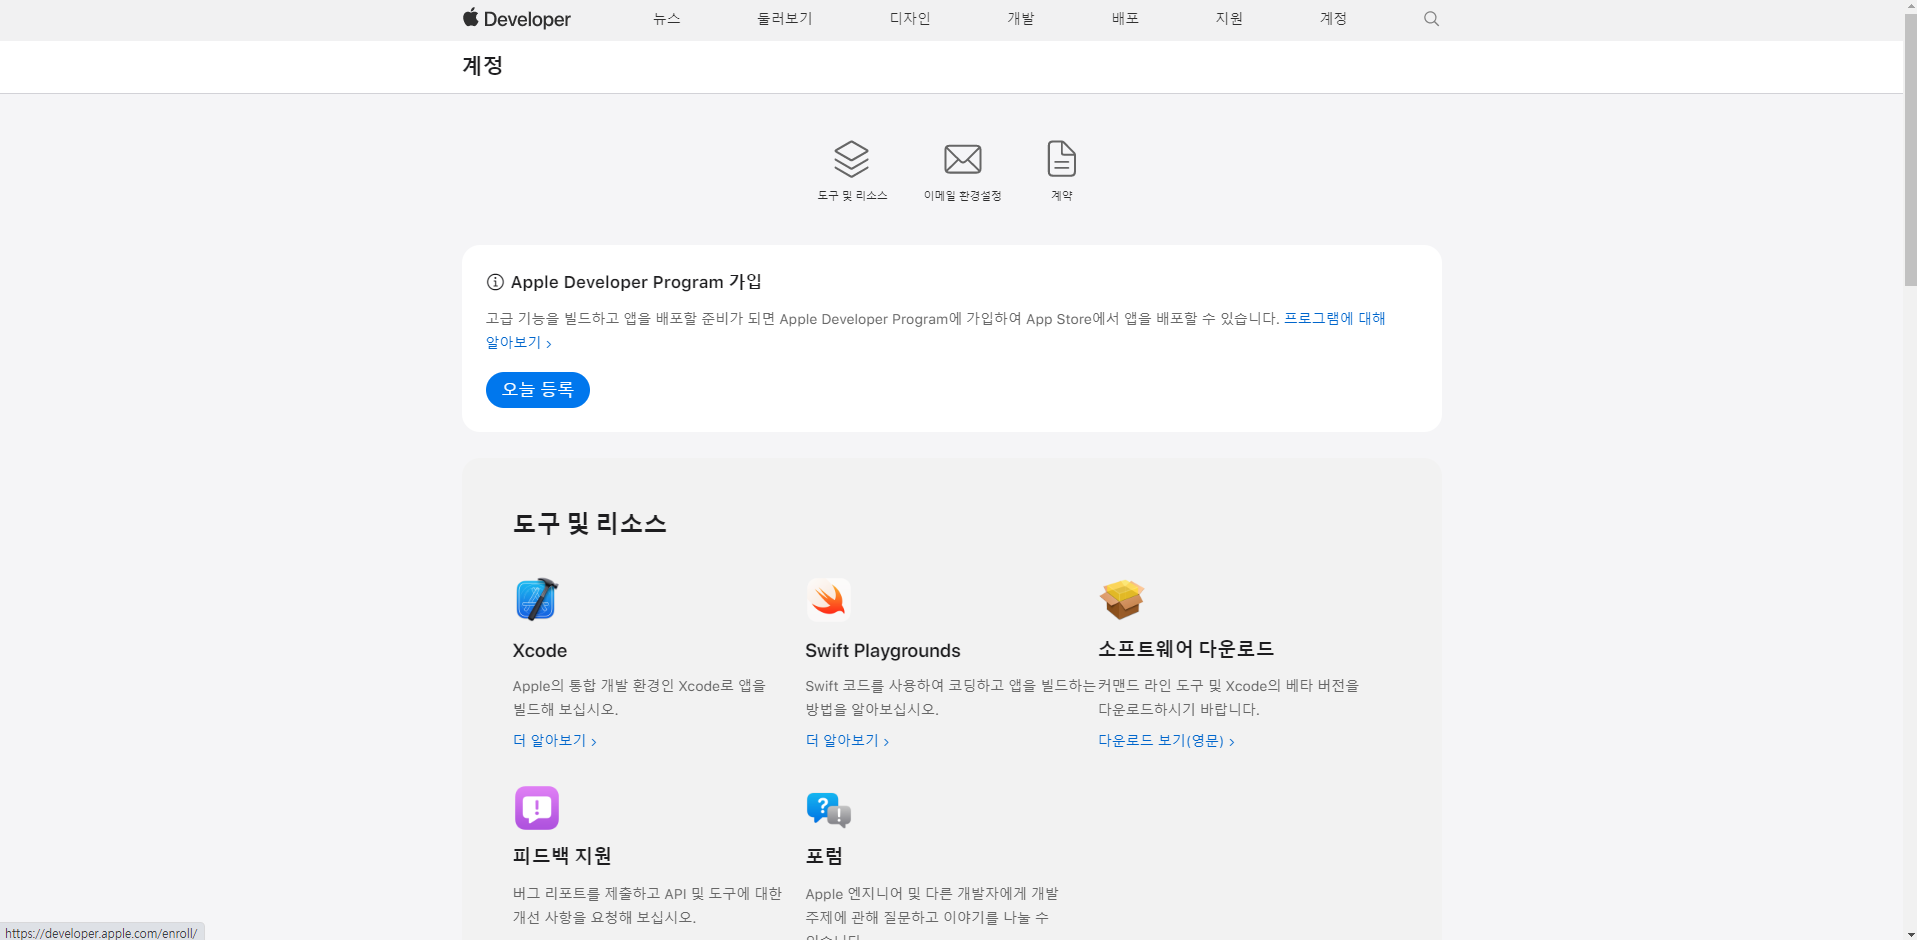Click the Apple Developer logo
1917x940 pixels.
[516, 18]
